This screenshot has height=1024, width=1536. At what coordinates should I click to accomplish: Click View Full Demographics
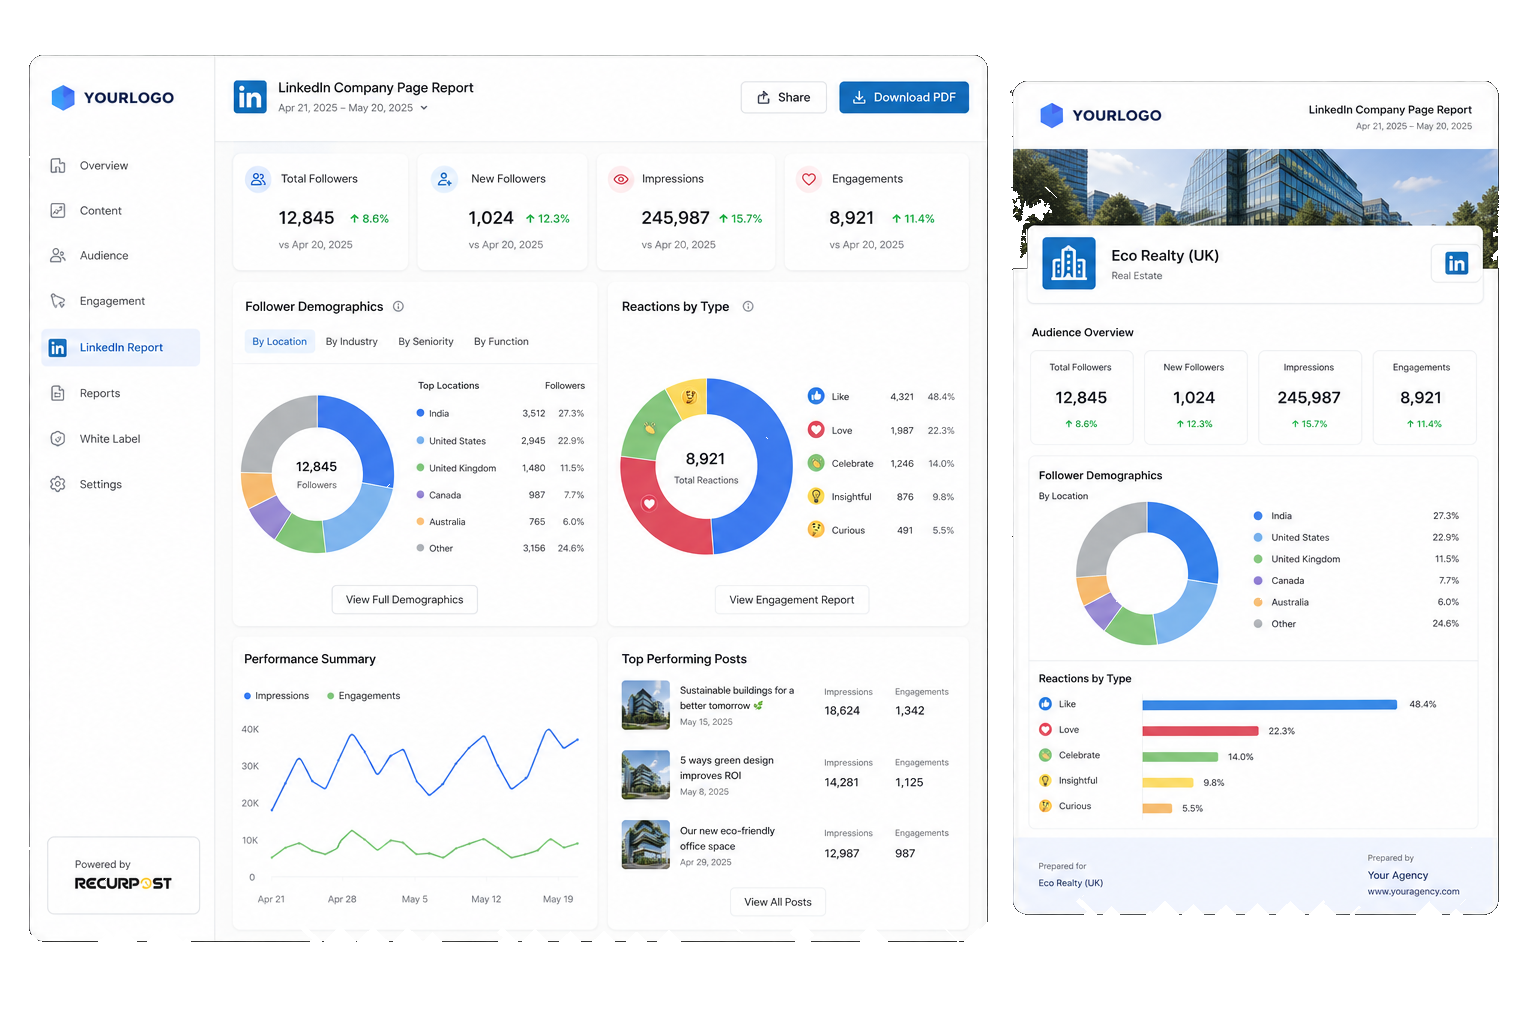coord(405,600)
